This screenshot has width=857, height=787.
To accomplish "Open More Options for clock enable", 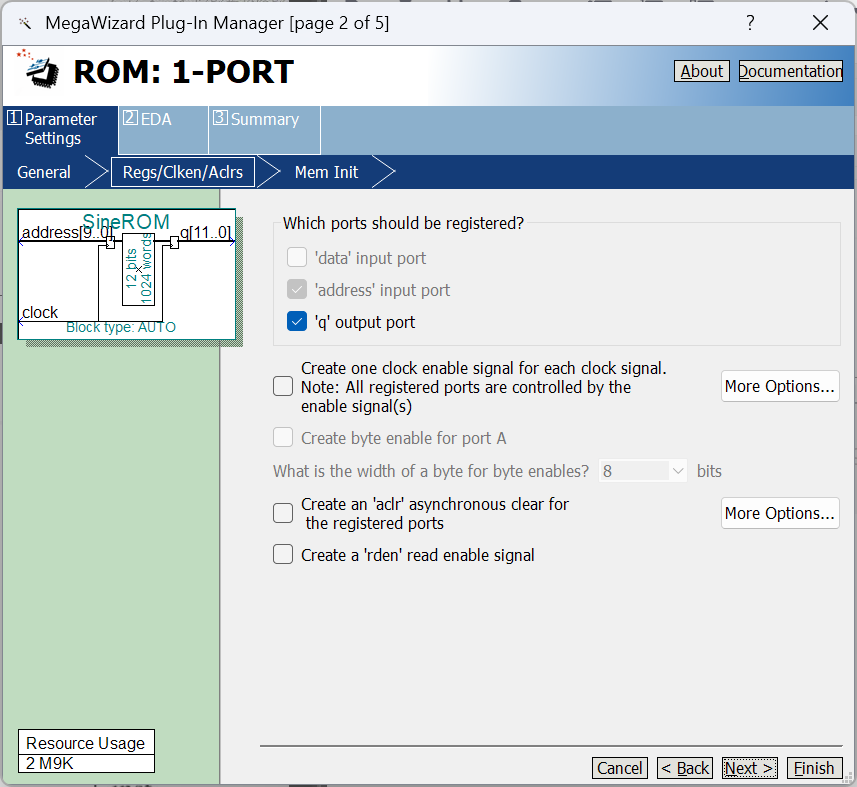I will tap(780, 386).
